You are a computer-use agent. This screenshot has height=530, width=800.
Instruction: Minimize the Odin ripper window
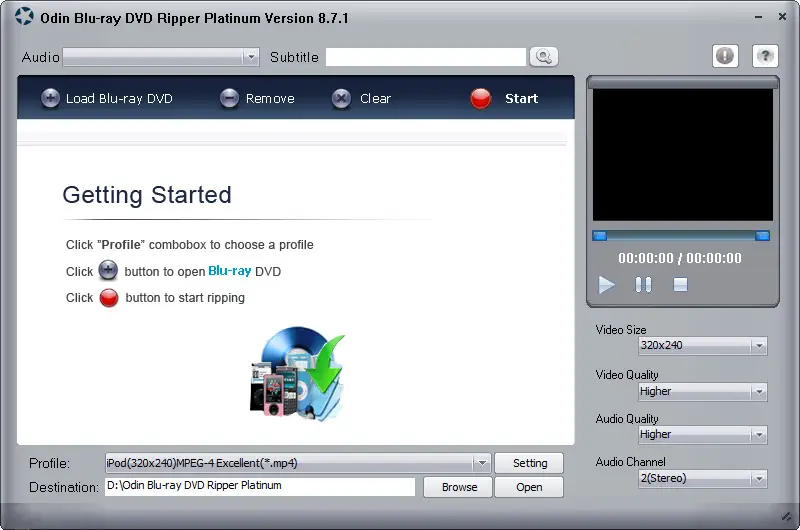759,17
